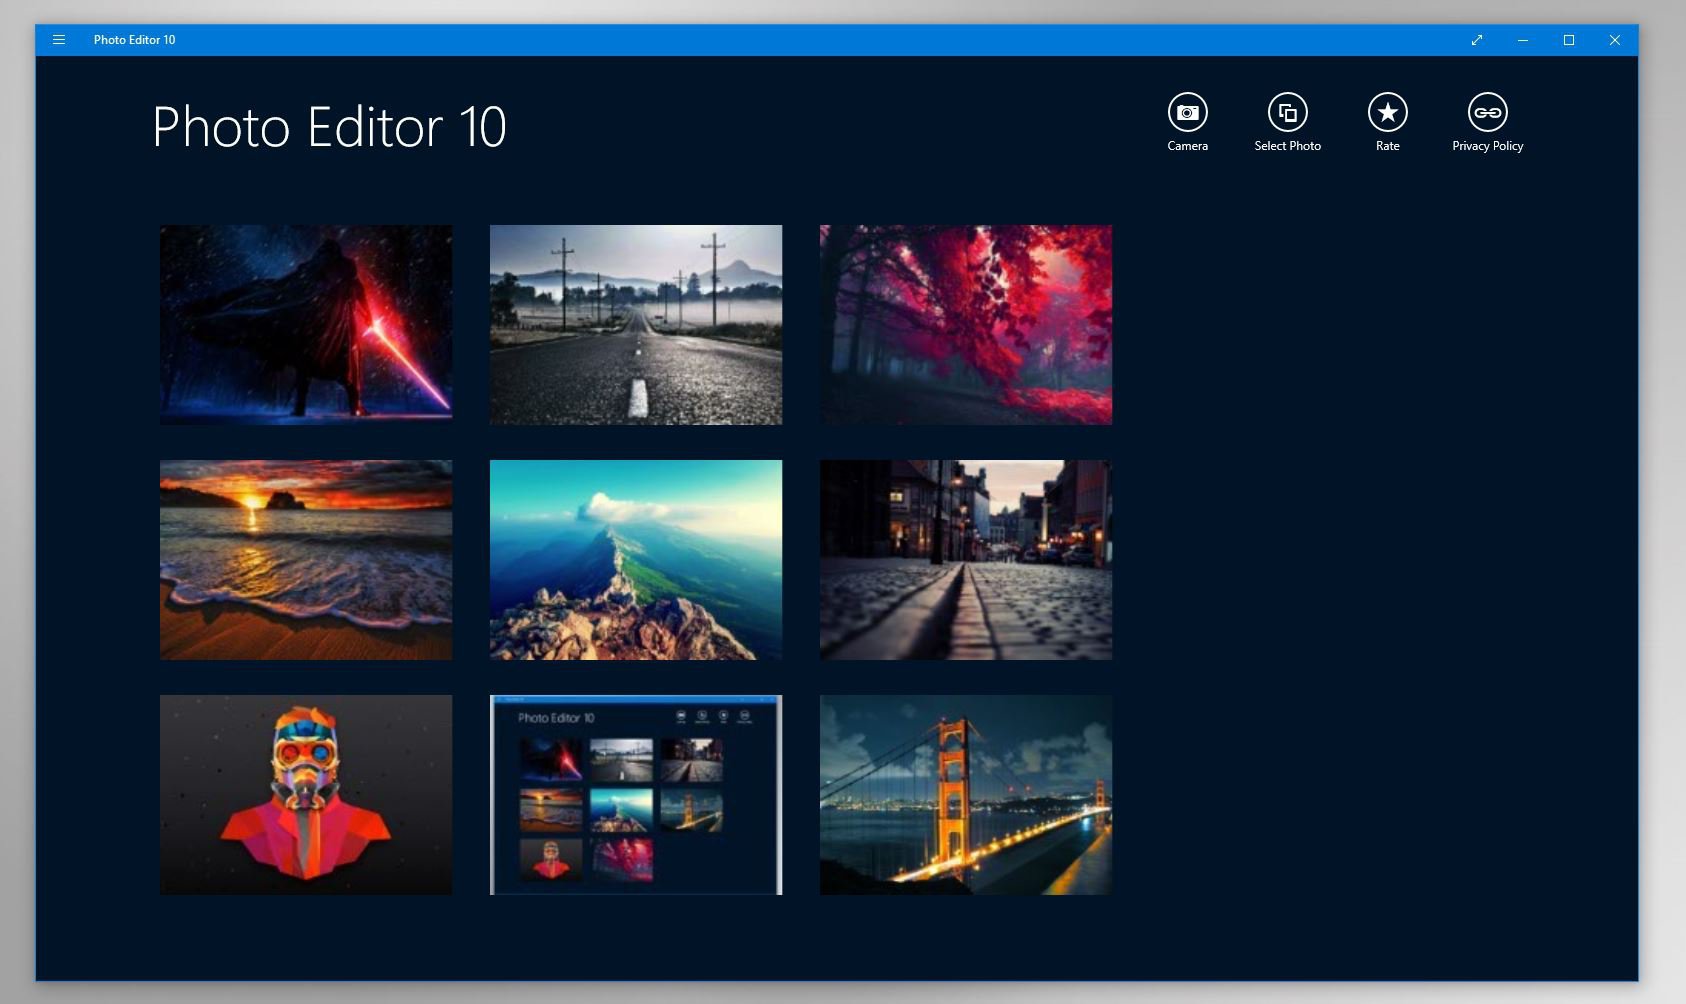Image resolution: width=1686 pixels, height=1004 pixels.
Task: Select the Photo Editor 10 screenshot thumbnail
Action: 636,795
